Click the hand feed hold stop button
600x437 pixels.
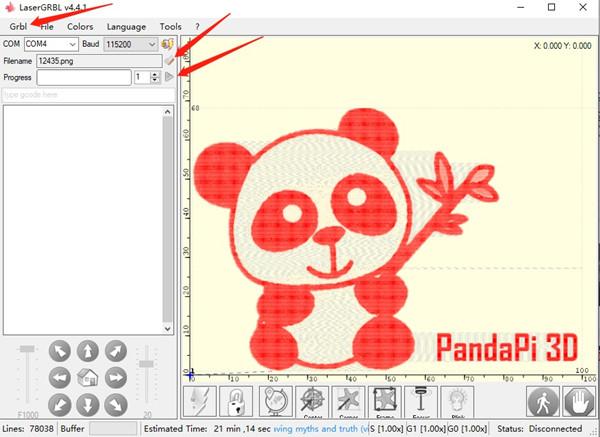coord(579,401)
